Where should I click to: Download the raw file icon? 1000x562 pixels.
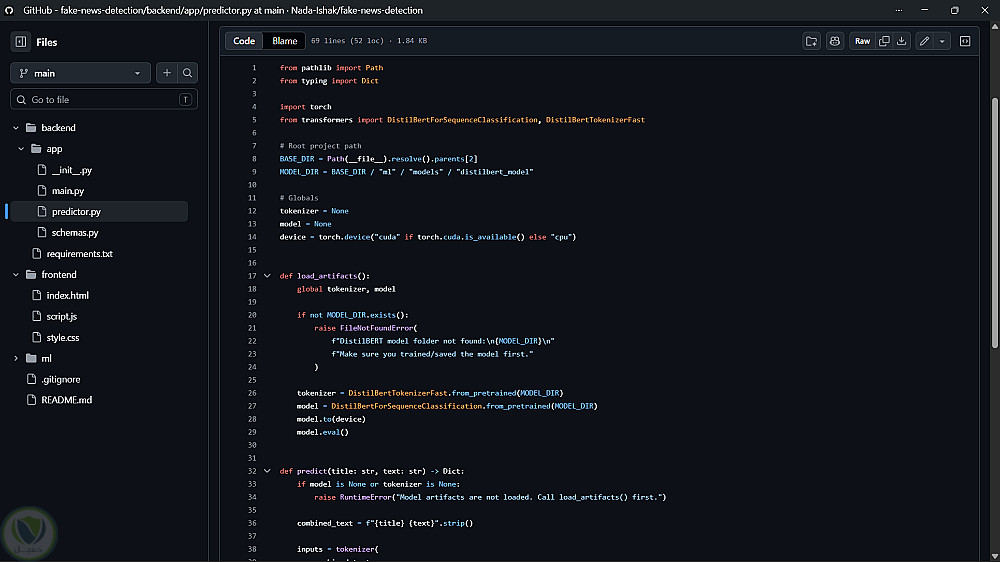coord(901,41)
